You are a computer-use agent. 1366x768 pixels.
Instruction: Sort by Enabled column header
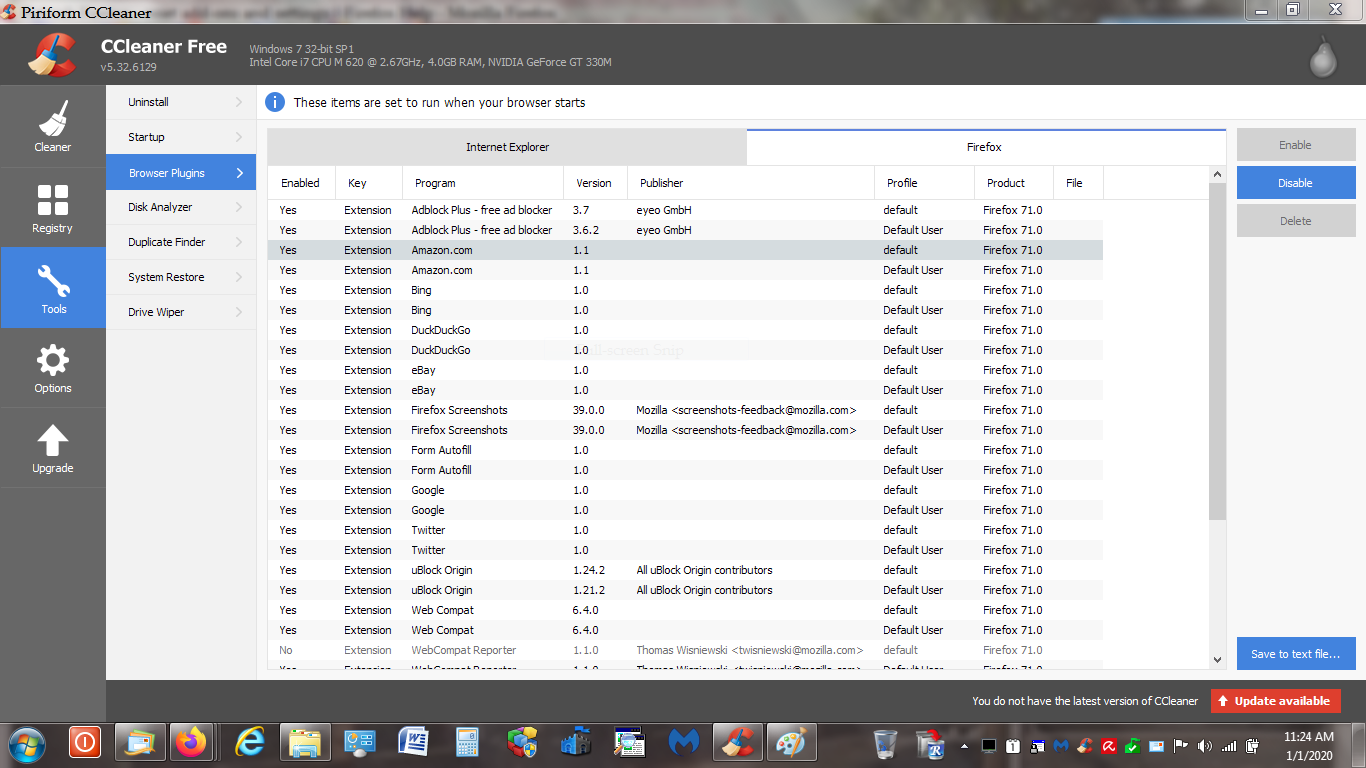[301, 183]
